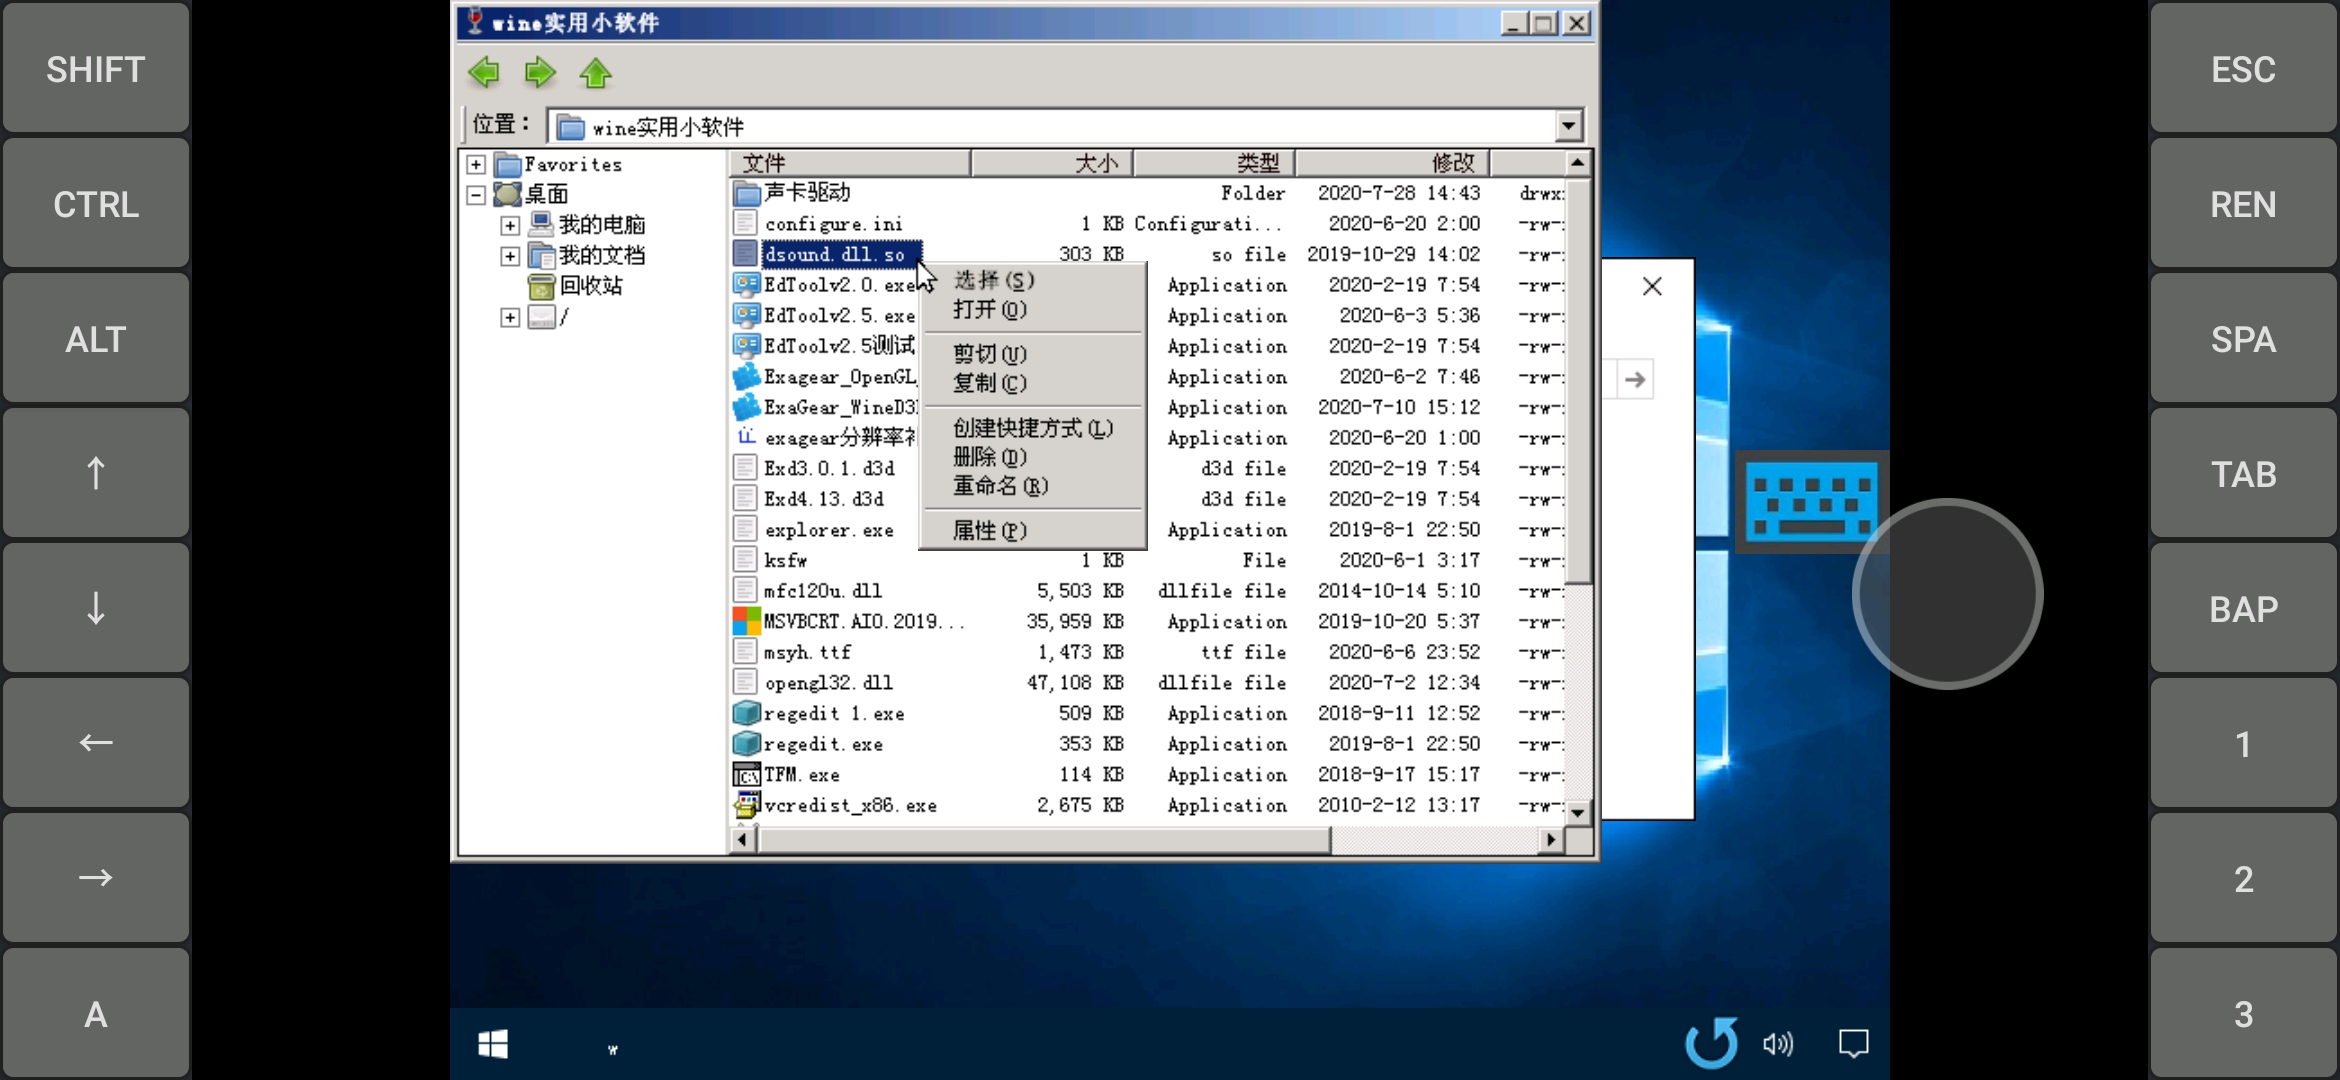The width and height of the screenshot is (2340, 1080).
Task: Click the blue circular refresh icon
Action: coord(1711,1043)
